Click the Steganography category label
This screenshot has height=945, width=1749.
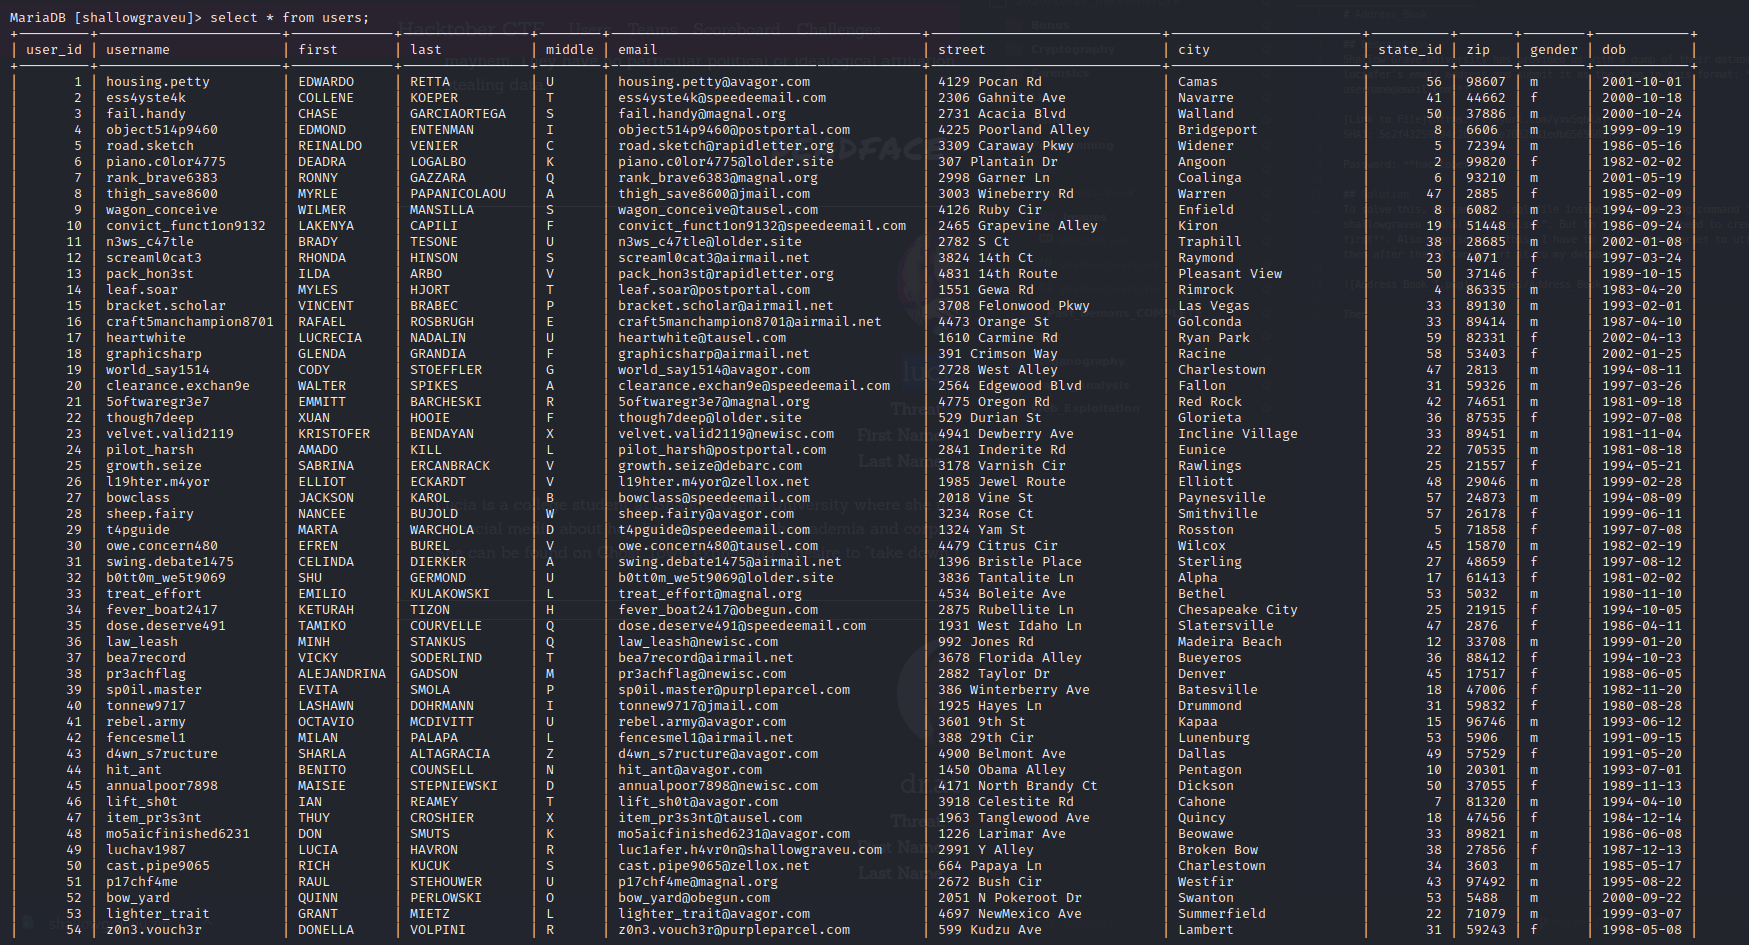1078,361
